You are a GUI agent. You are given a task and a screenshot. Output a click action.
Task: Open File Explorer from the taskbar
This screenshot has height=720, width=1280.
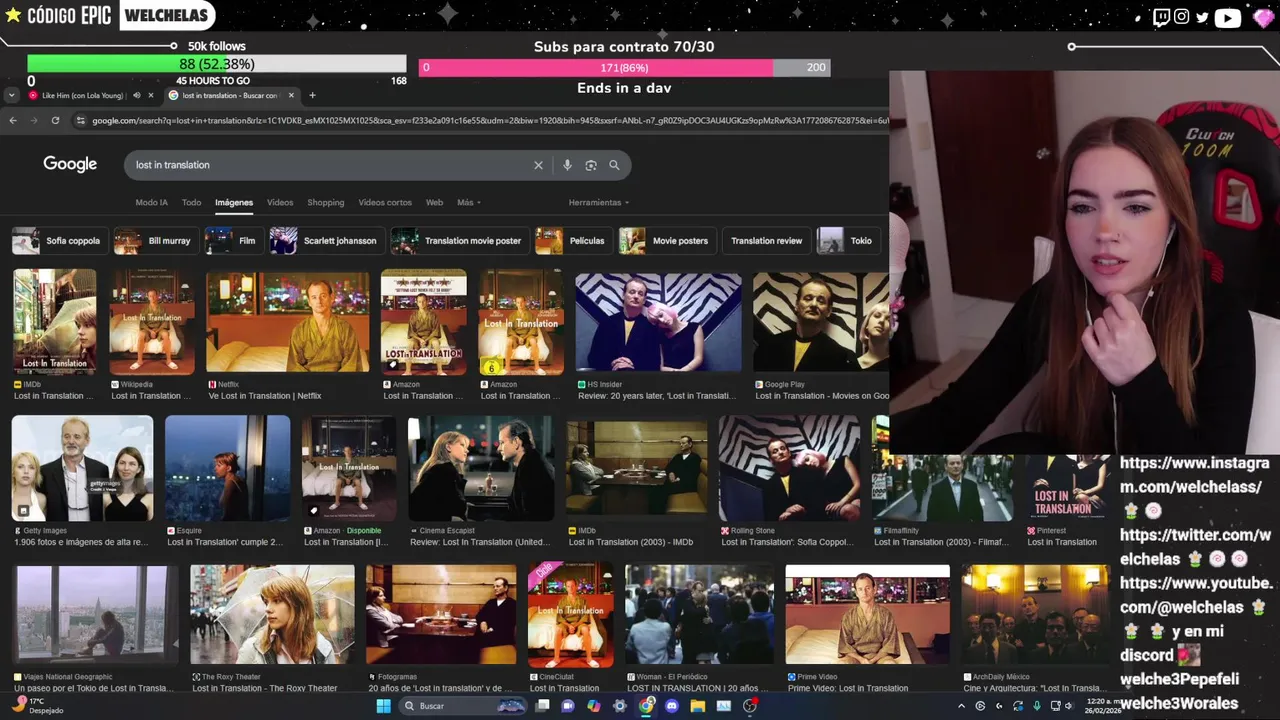coord(698,706)
